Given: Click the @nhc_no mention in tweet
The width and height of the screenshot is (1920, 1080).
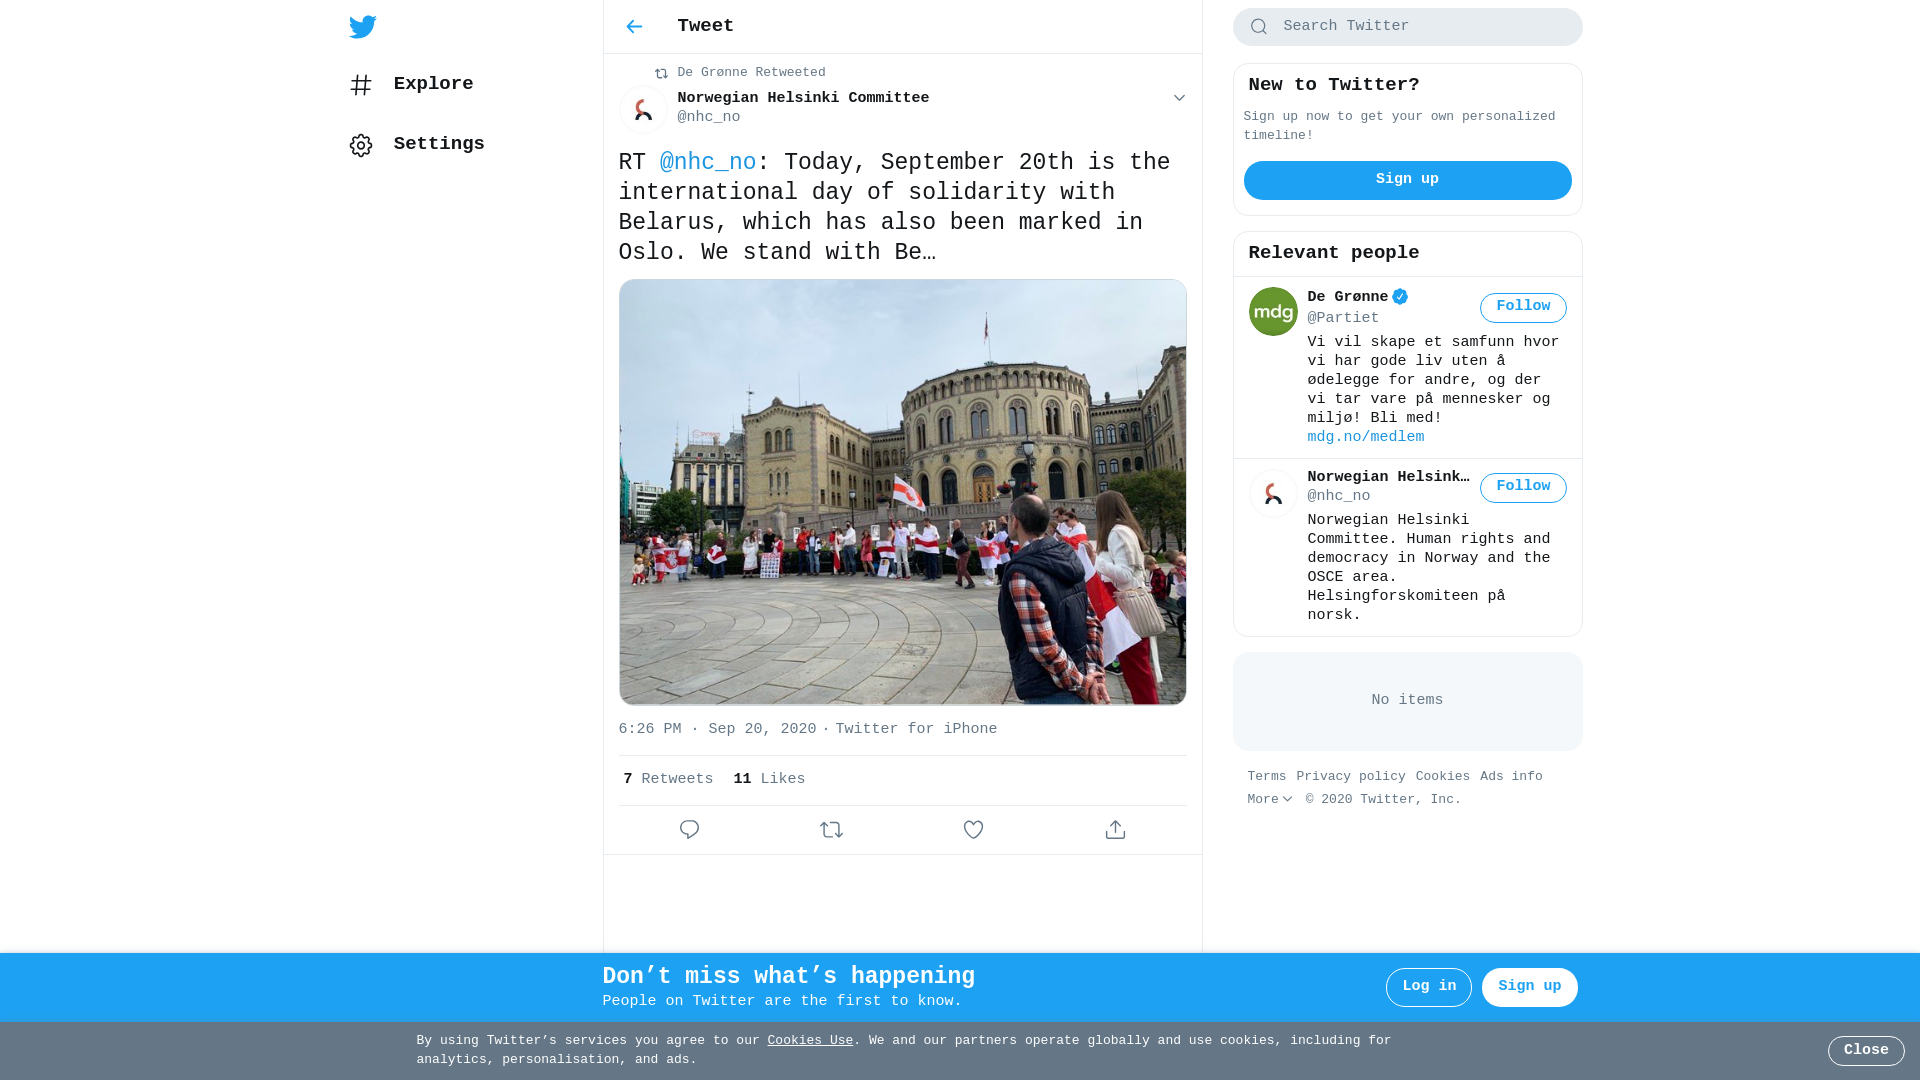Looking at the screenshot, I should pos(707,163).
